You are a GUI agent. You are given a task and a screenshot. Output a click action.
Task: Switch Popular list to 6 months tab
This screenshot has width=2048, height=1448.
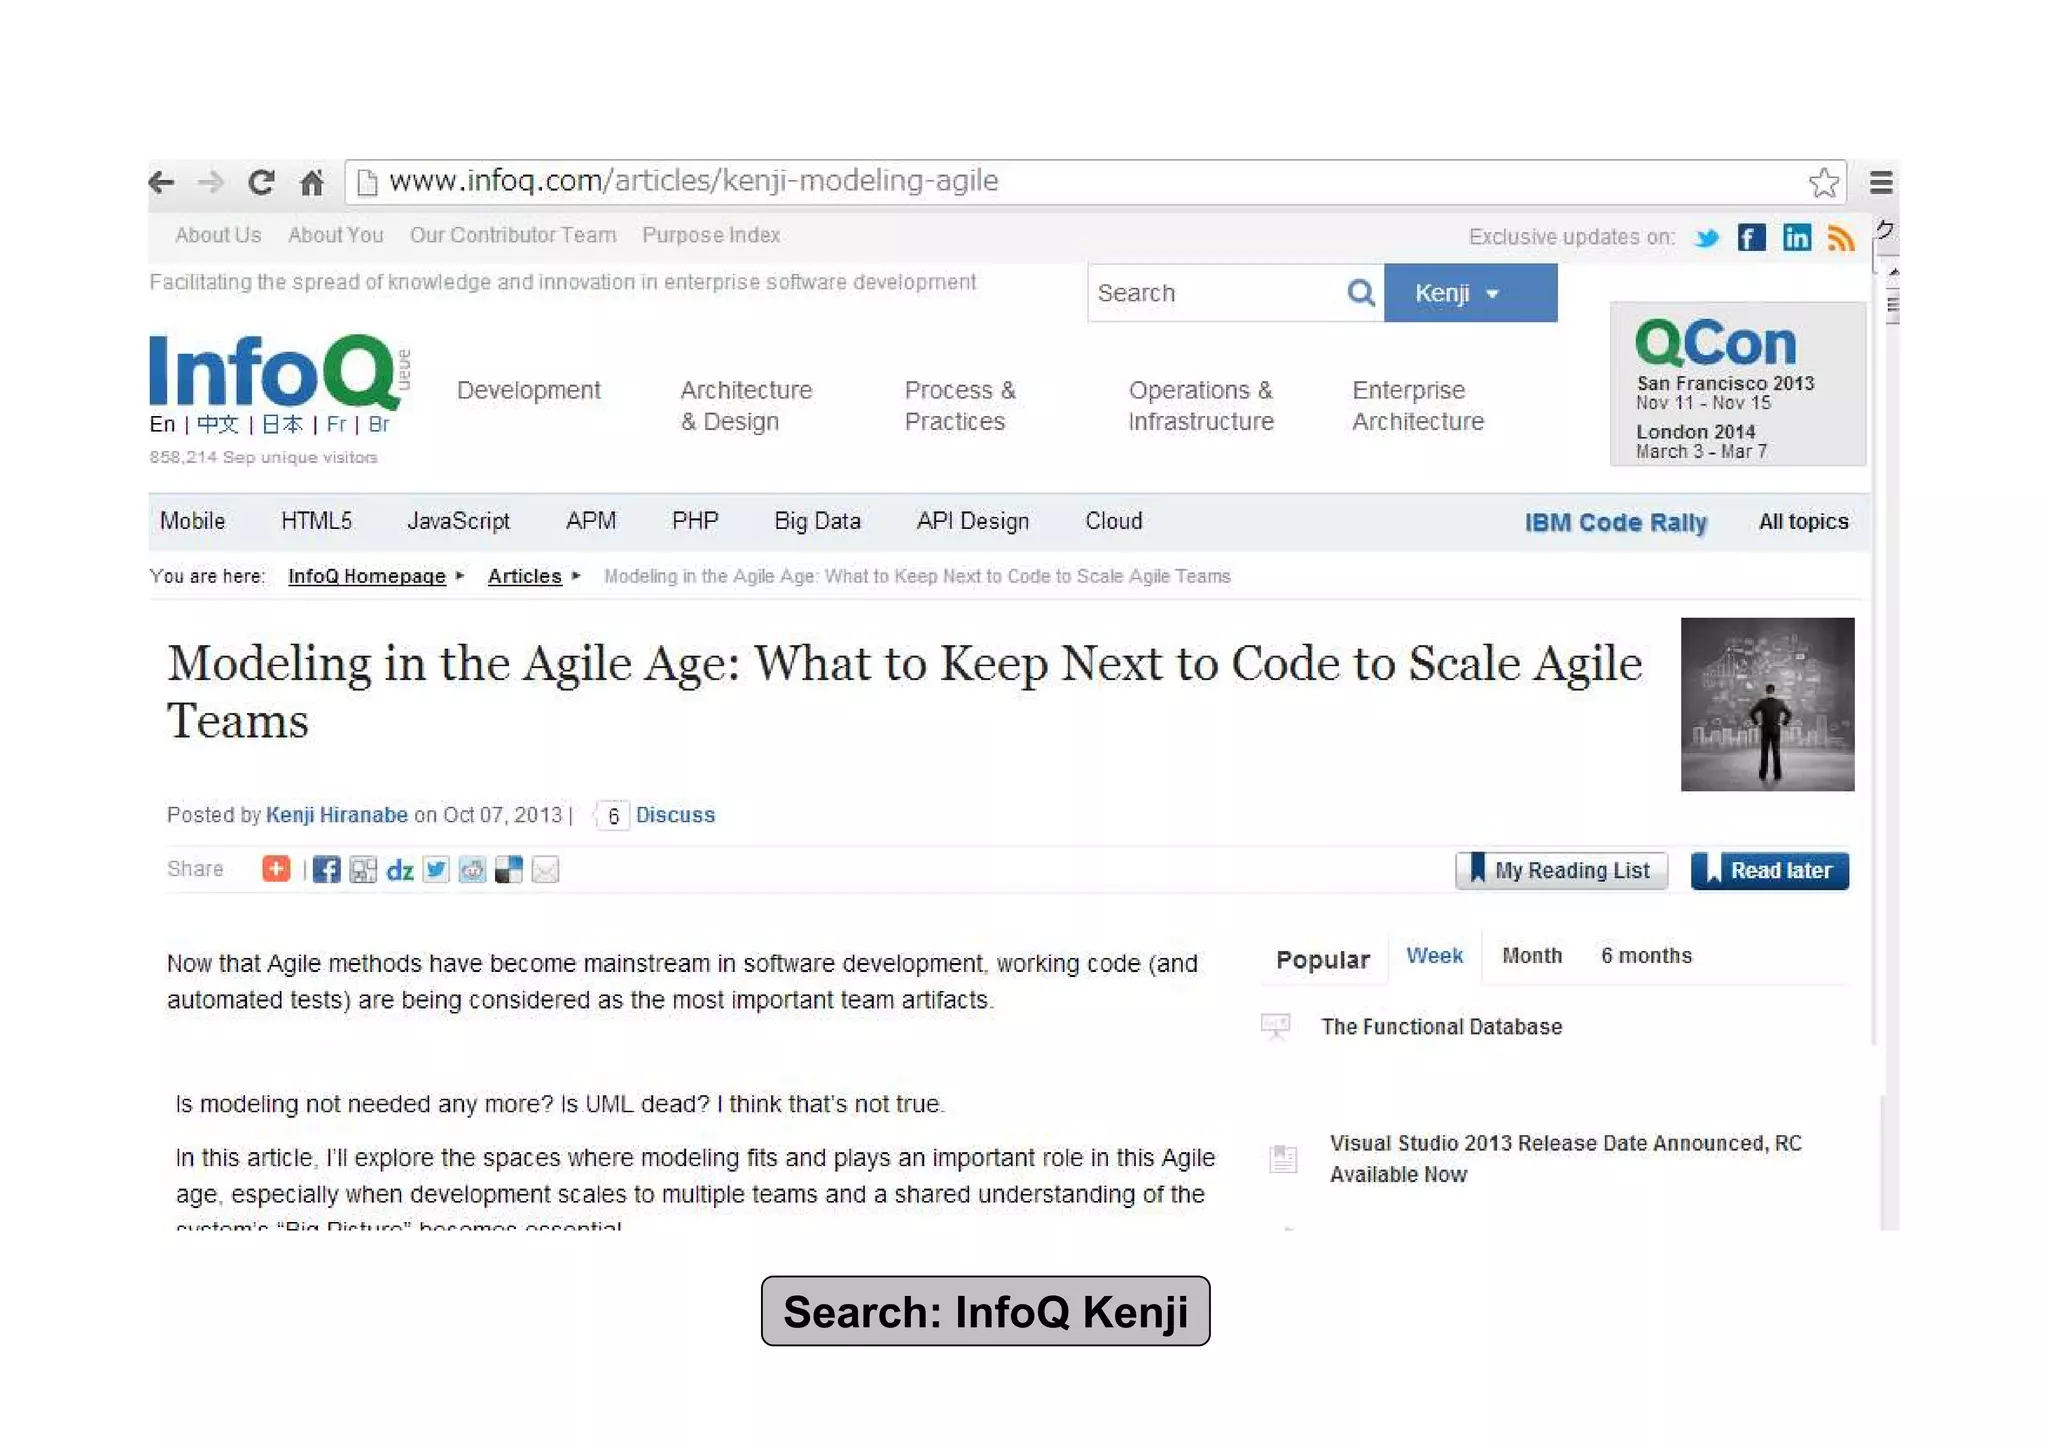tap(1646, 956)
